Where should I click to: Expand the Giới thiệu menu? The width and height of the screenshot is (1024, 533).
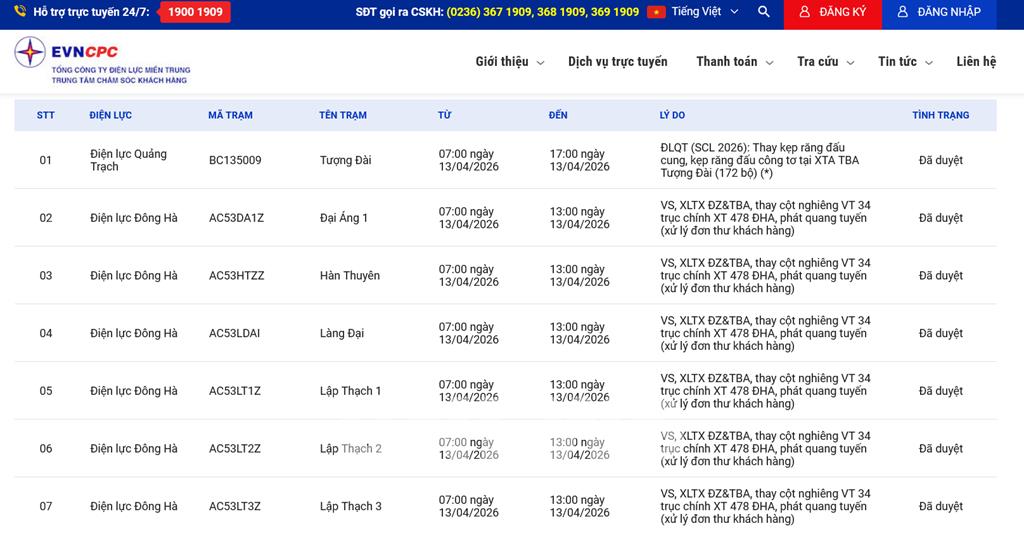click(509, 62)
